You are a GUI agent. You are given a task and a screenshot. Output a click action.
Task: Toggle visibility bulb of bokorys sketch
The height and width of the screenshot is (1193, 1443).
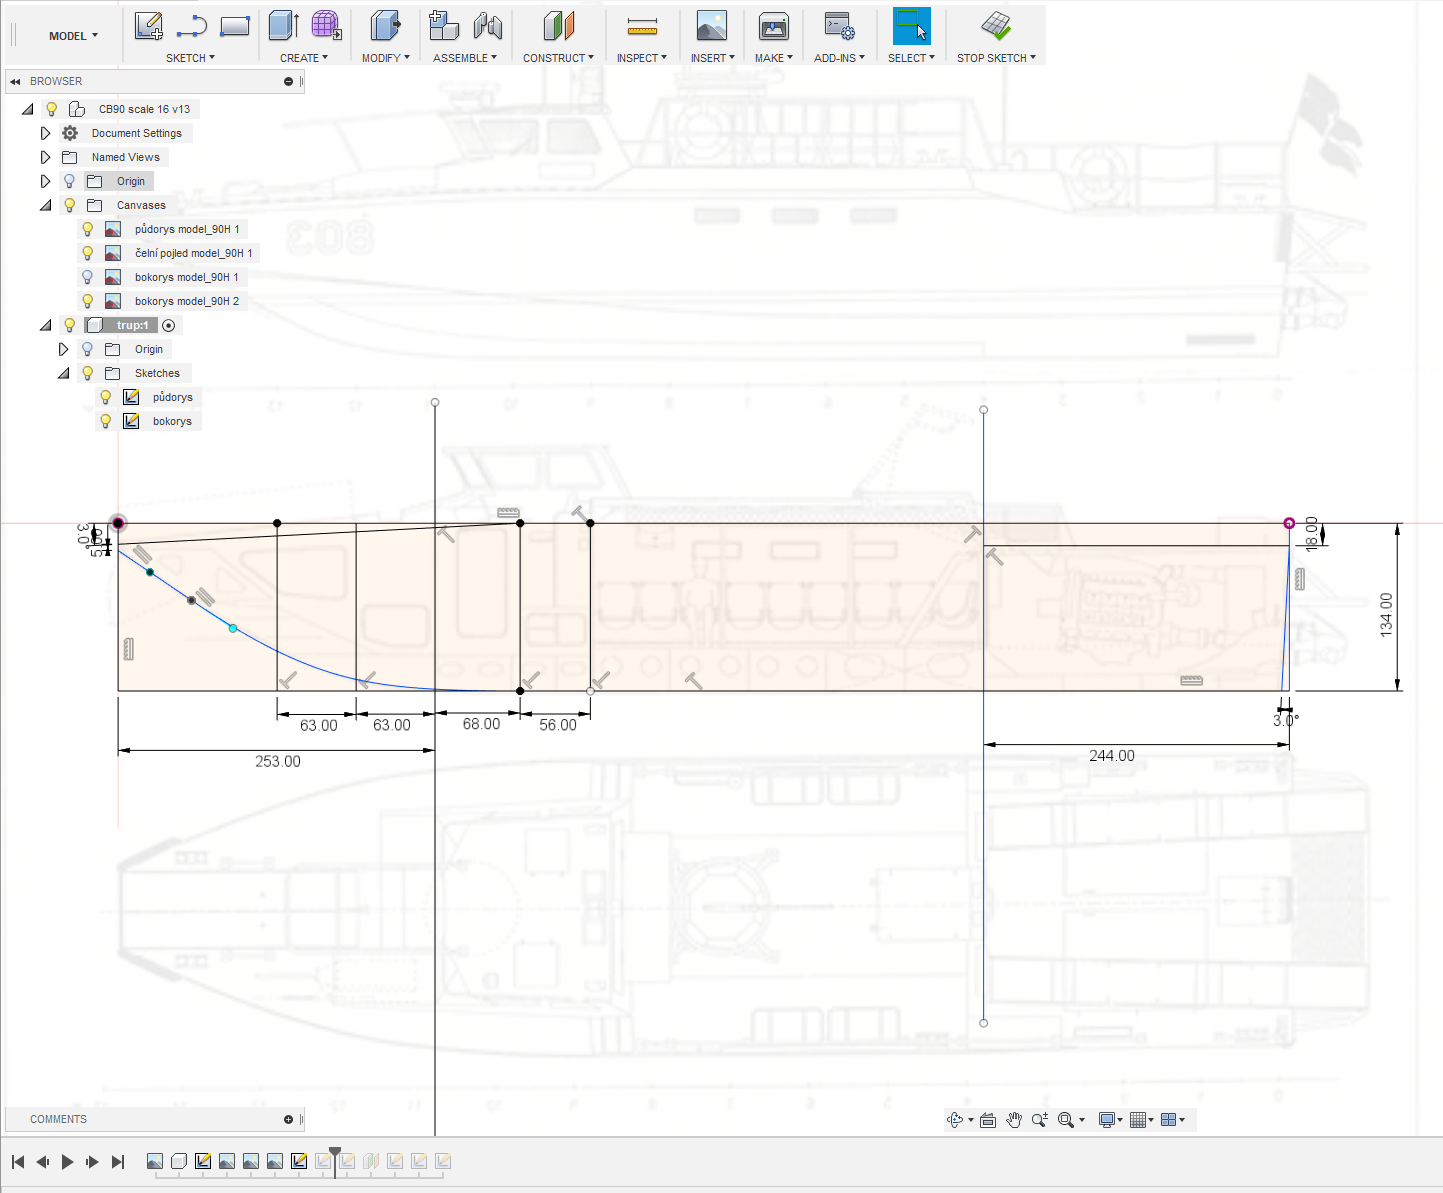[106, 421]
